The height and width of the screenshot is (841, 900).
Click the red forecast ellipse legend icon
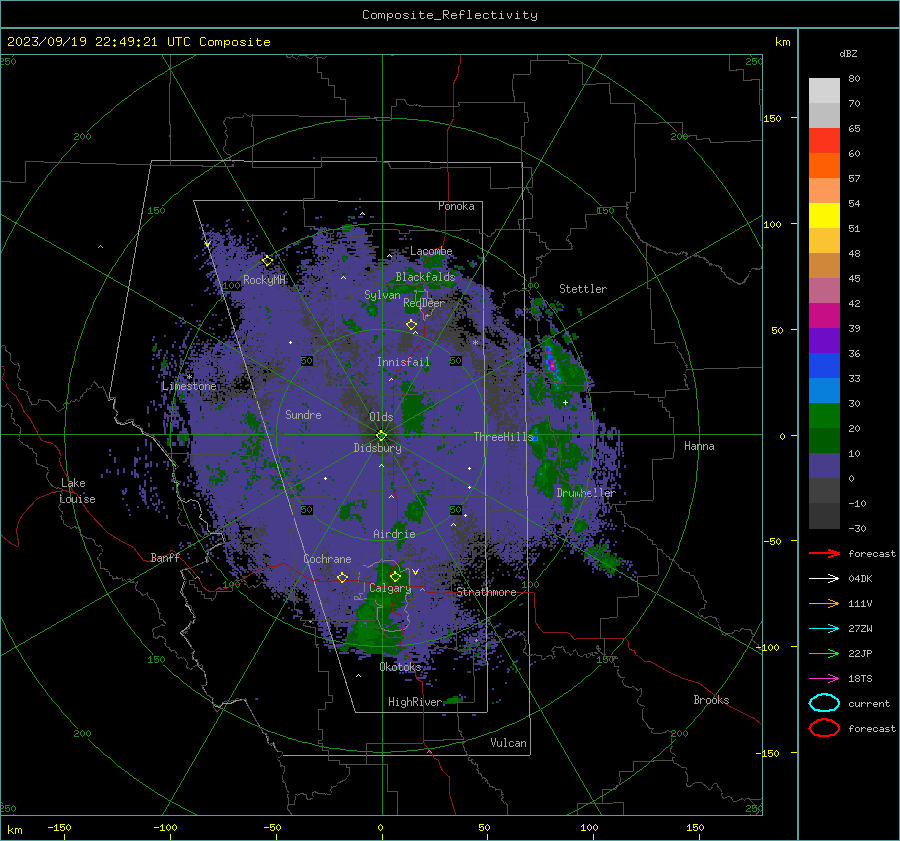824,728
